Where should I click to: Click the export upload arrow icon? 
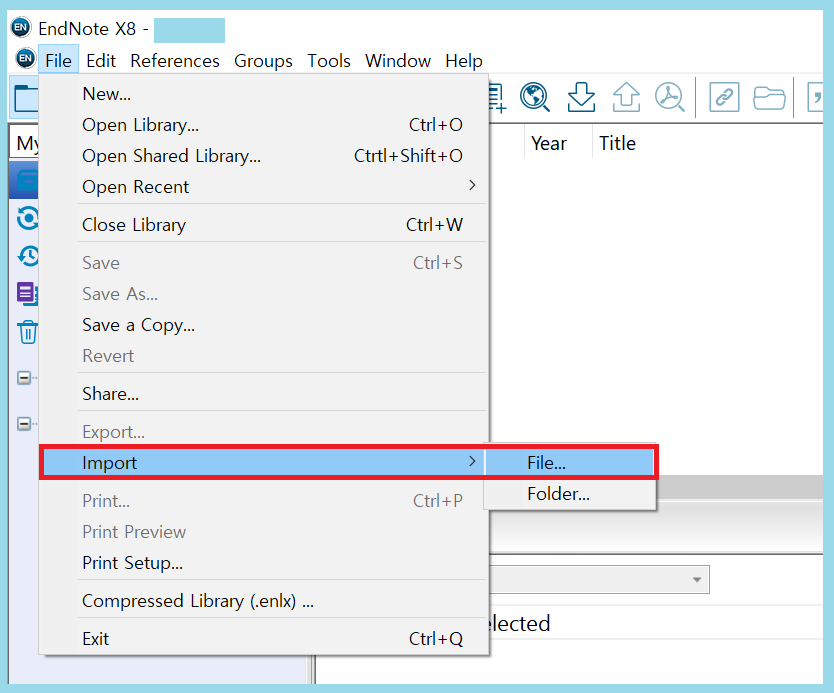(626, 97)
